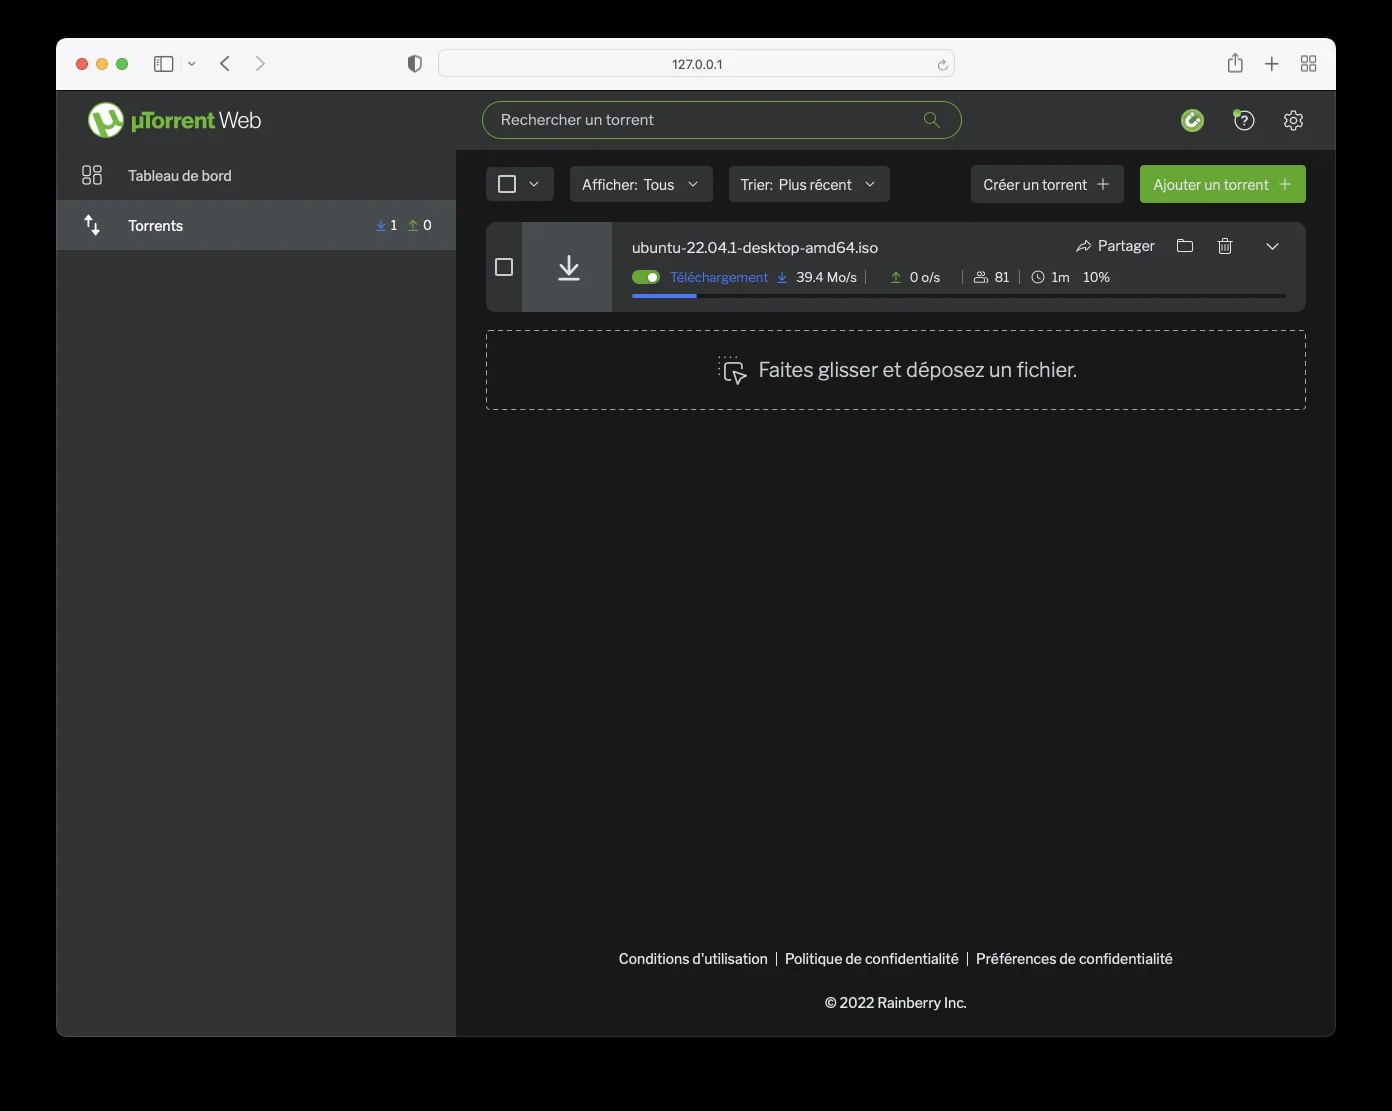Screen dimensions: 1392x1111
Task: Click the 10% progress value
Action: tap(1096, 277)
